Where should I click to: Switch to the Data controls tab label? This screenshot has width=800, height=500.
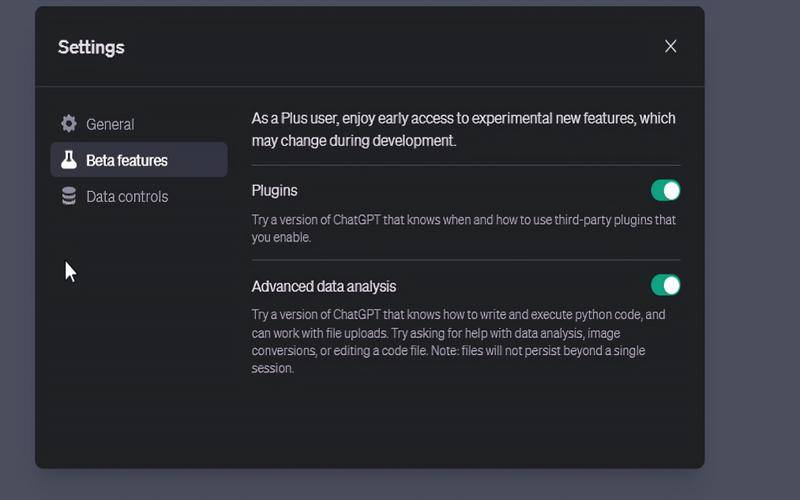coord(127,197)
